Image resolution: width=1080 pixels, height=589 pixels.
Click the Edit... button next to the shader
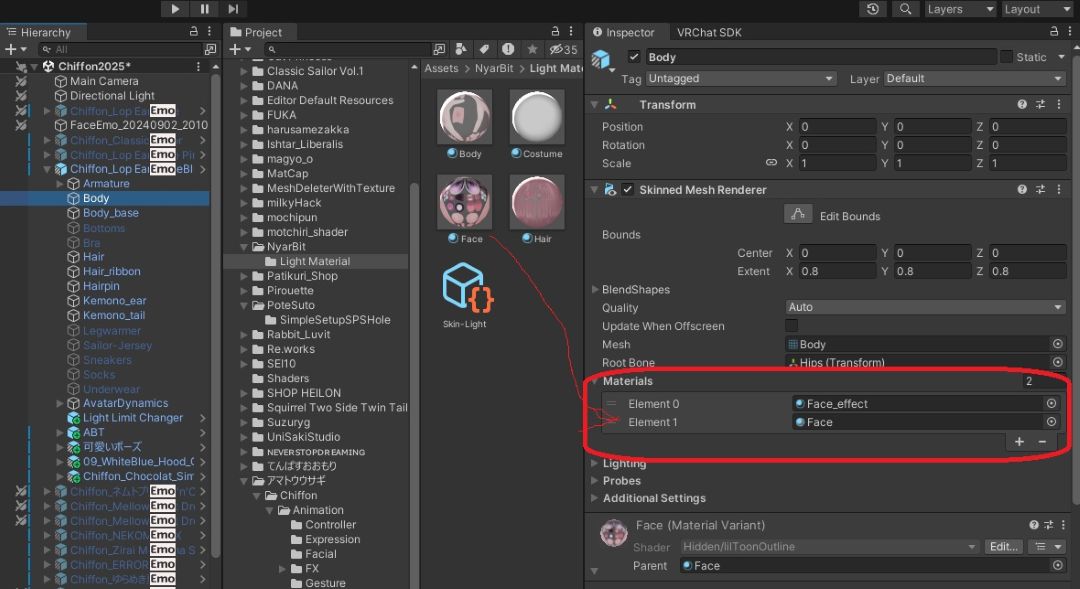pyautogui.click(x=1004, y=546)
